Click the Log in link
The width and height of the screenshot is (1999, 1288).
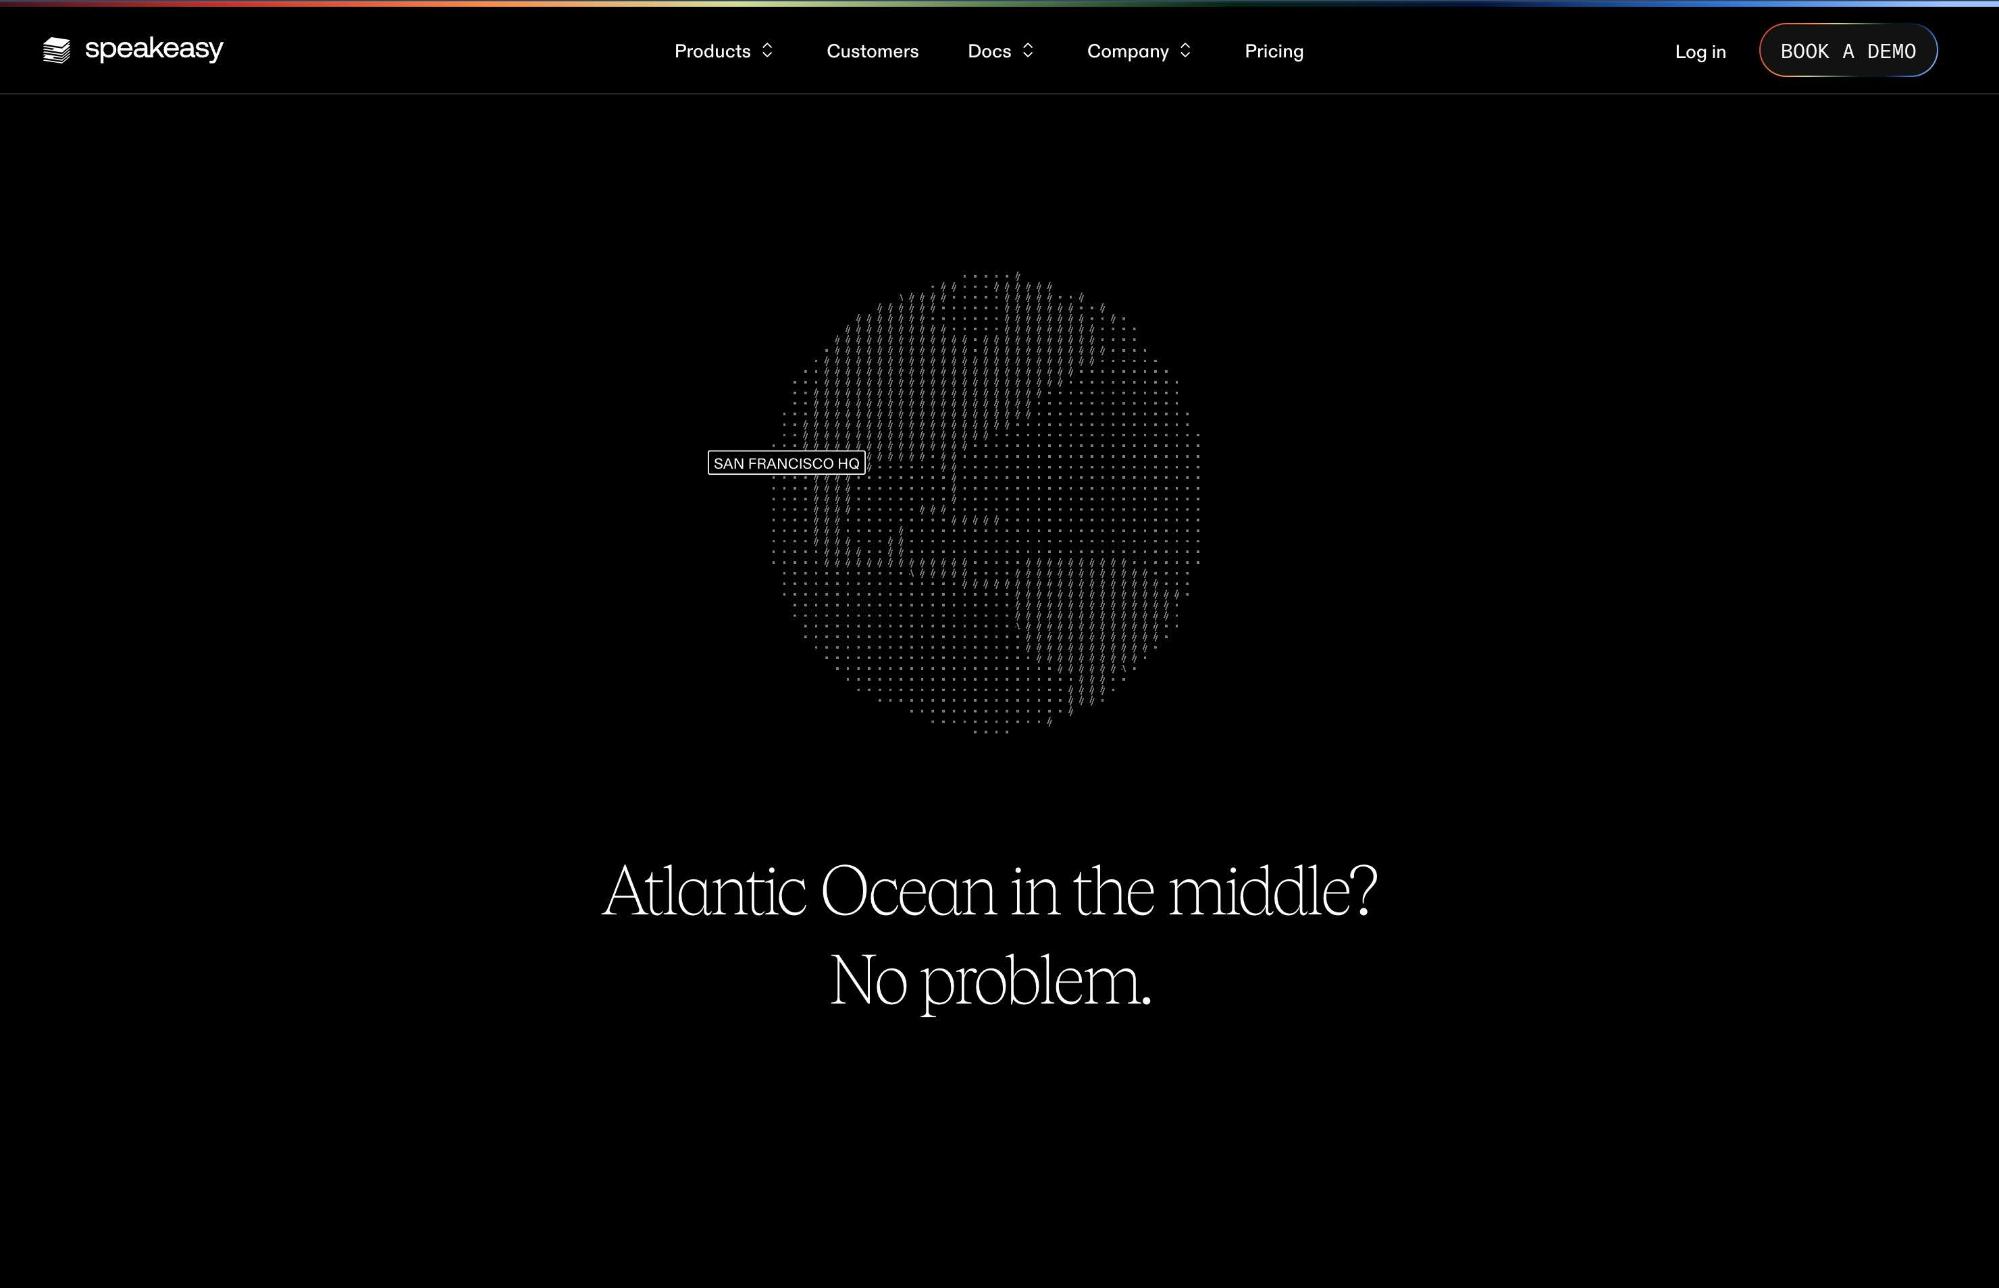1700,52
